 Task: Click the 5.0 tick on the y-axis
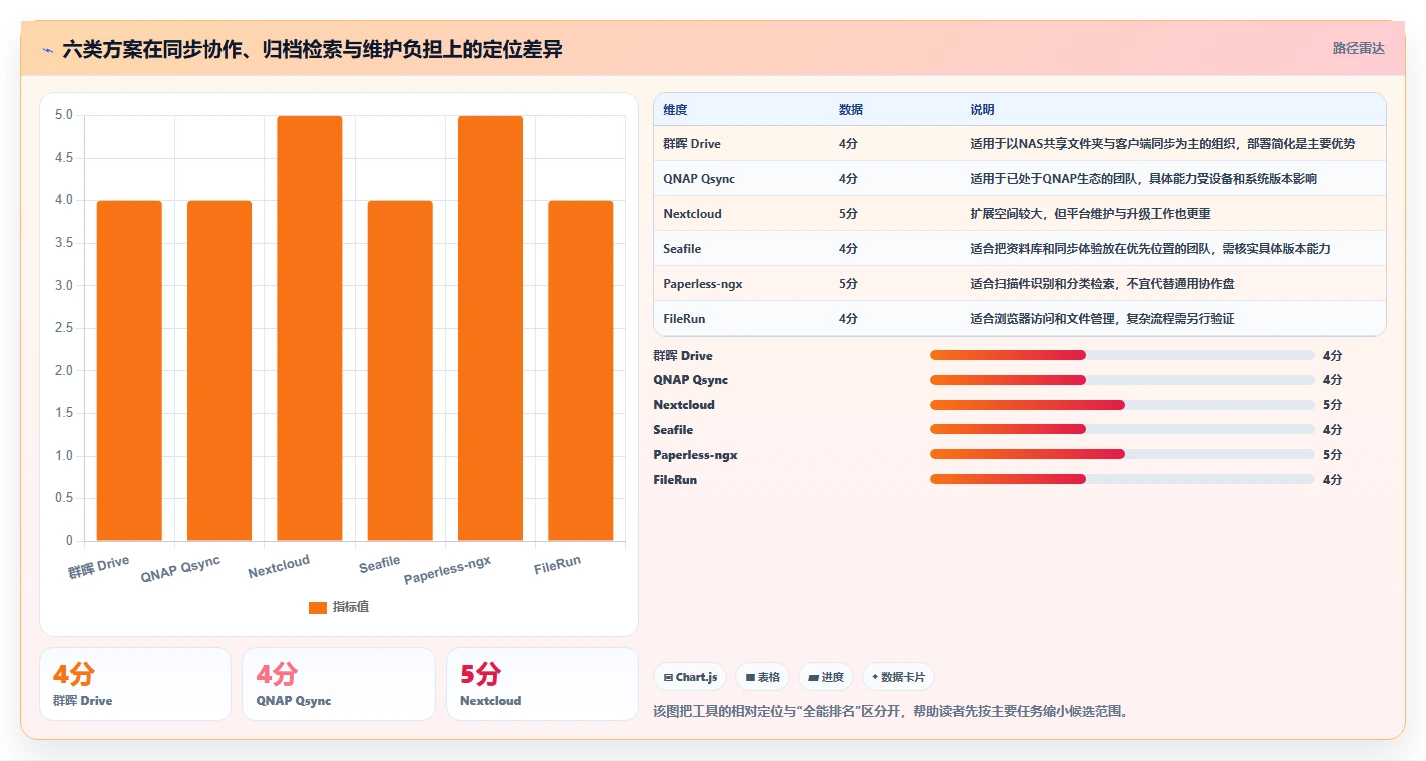click(64, 115)
